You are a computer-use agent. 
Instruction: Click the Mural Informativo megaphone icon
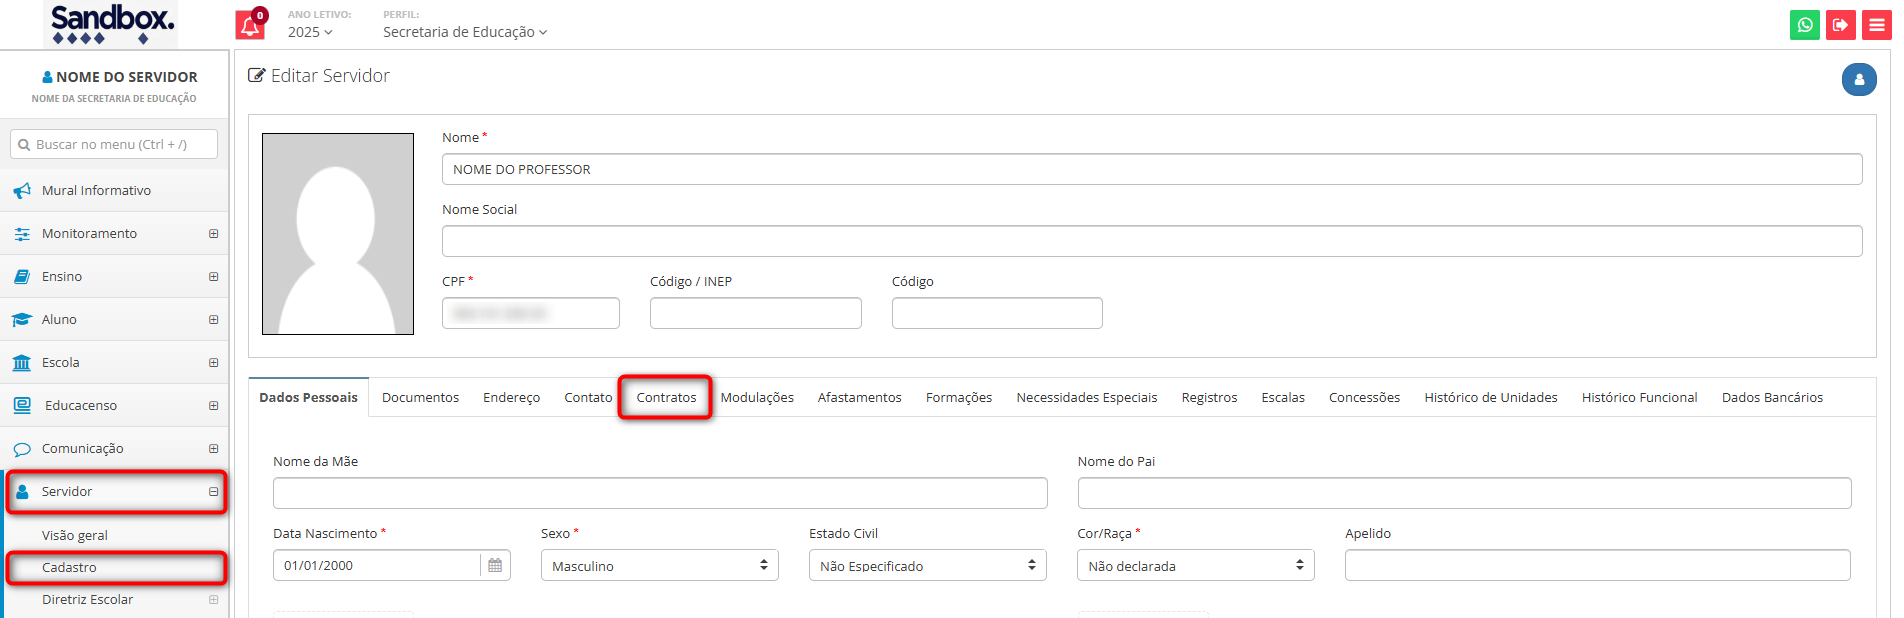(22, 191)
